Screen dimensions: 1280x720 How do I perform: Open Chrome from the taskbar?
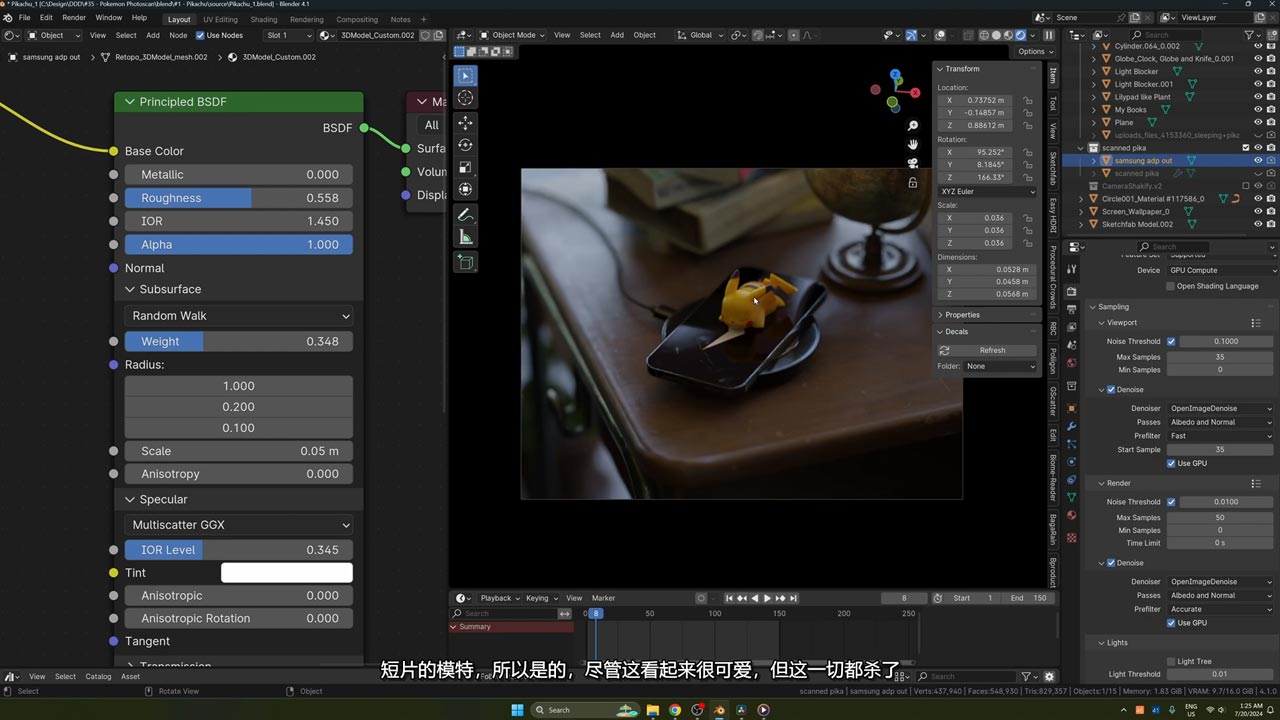coord(675,710)
